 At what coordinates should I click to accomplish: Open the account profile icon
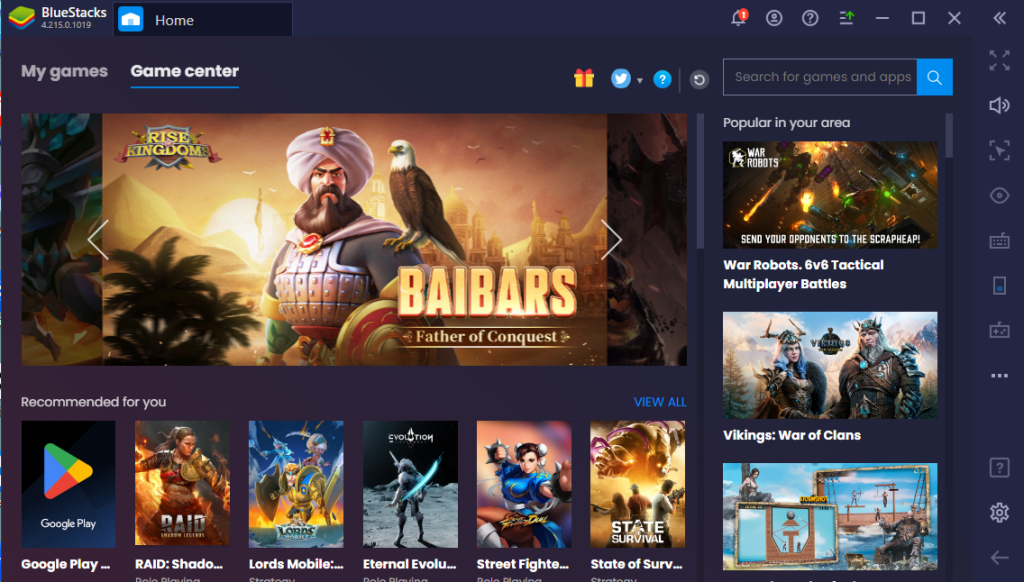[775, 18]
